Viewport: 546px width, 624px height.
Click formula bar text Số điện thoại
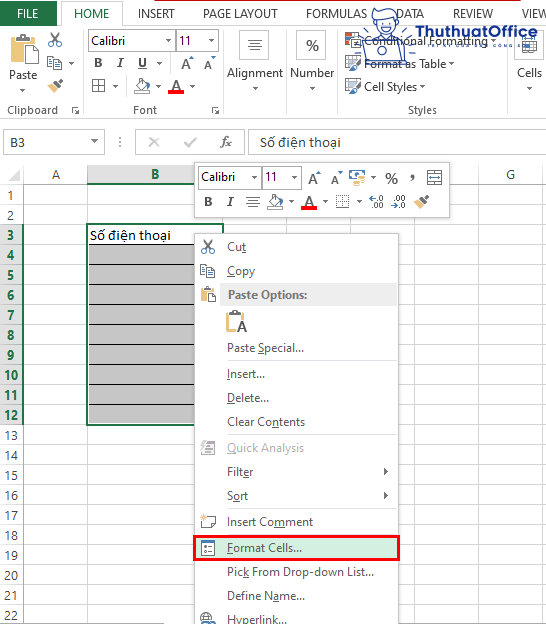click(300, 142)
